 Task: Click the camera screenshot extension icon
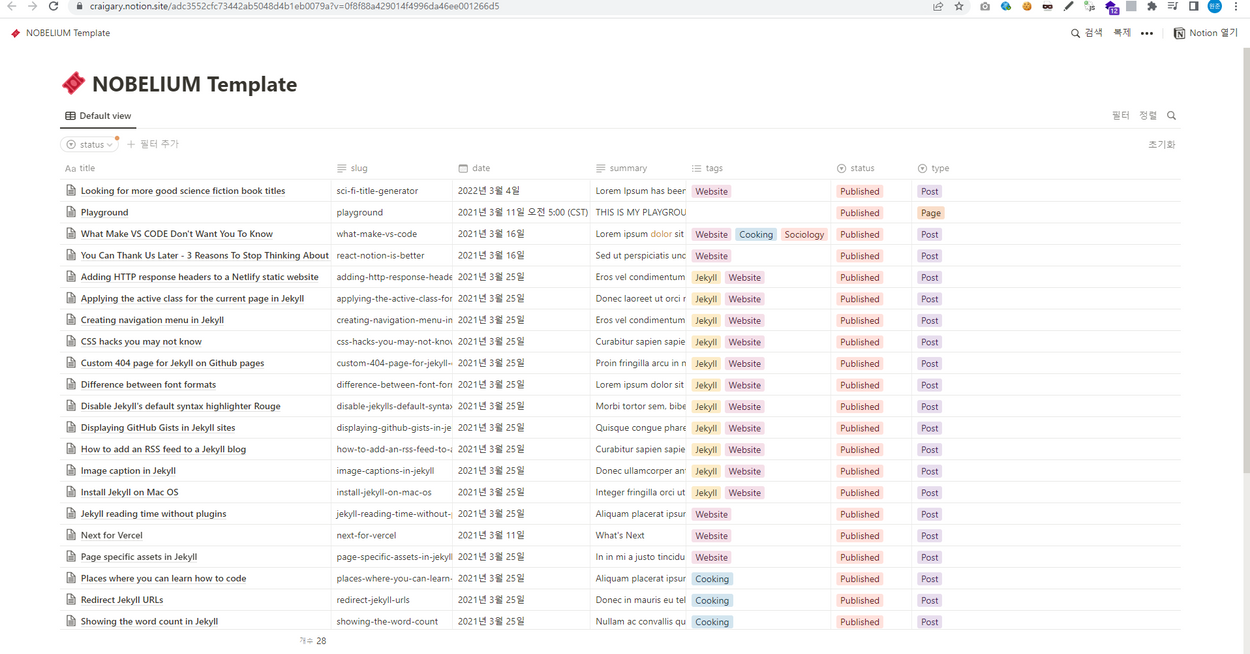click(985, 6)
